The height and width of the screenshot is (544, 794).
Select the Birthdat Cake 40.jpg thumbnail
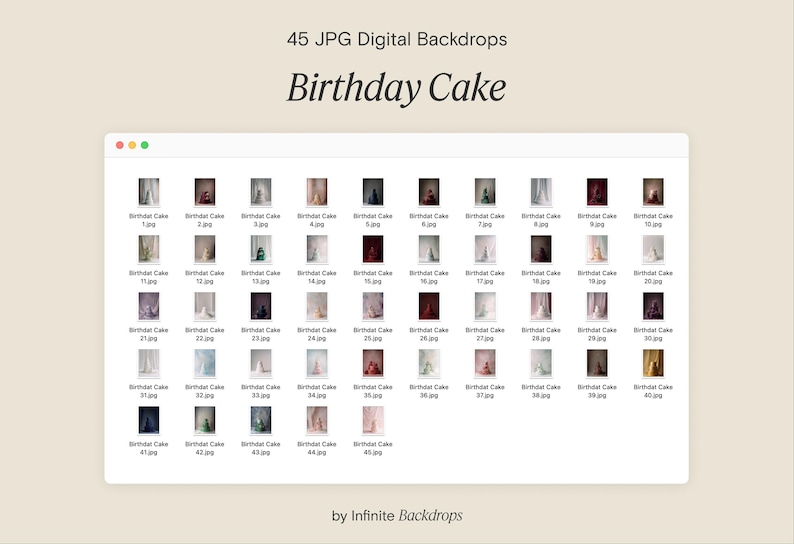[653, 363]
